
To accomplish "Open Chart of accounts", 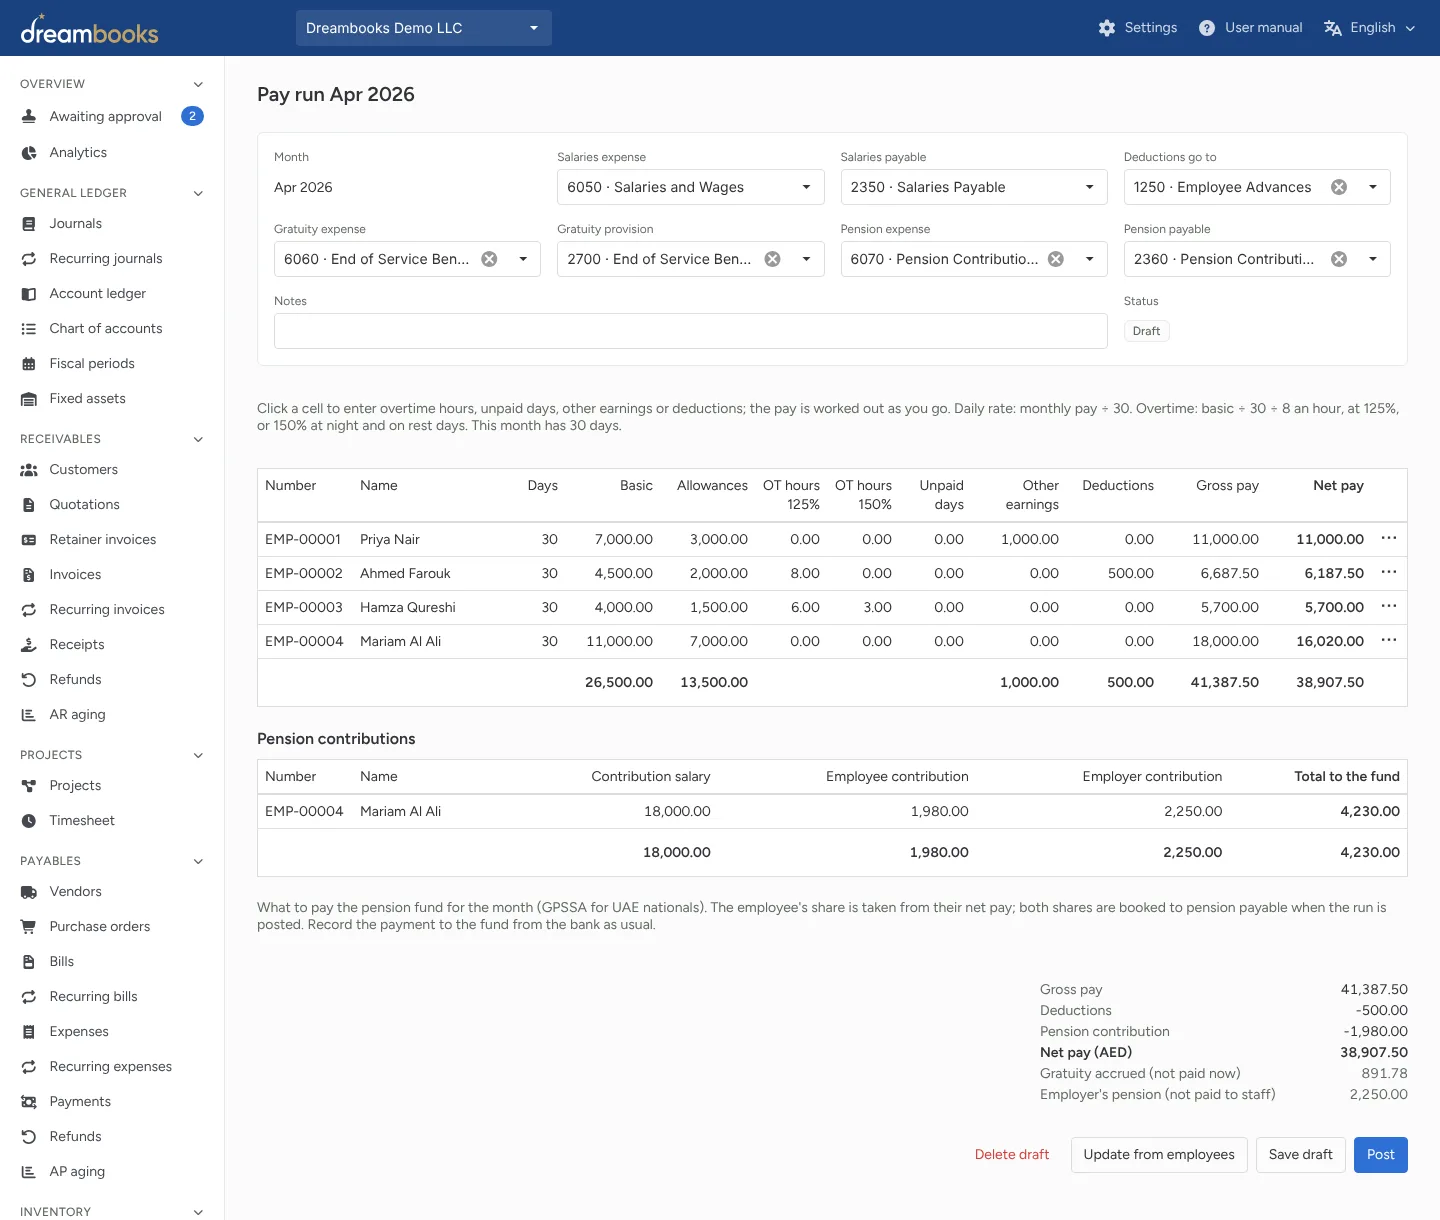I will pos(112,329).
